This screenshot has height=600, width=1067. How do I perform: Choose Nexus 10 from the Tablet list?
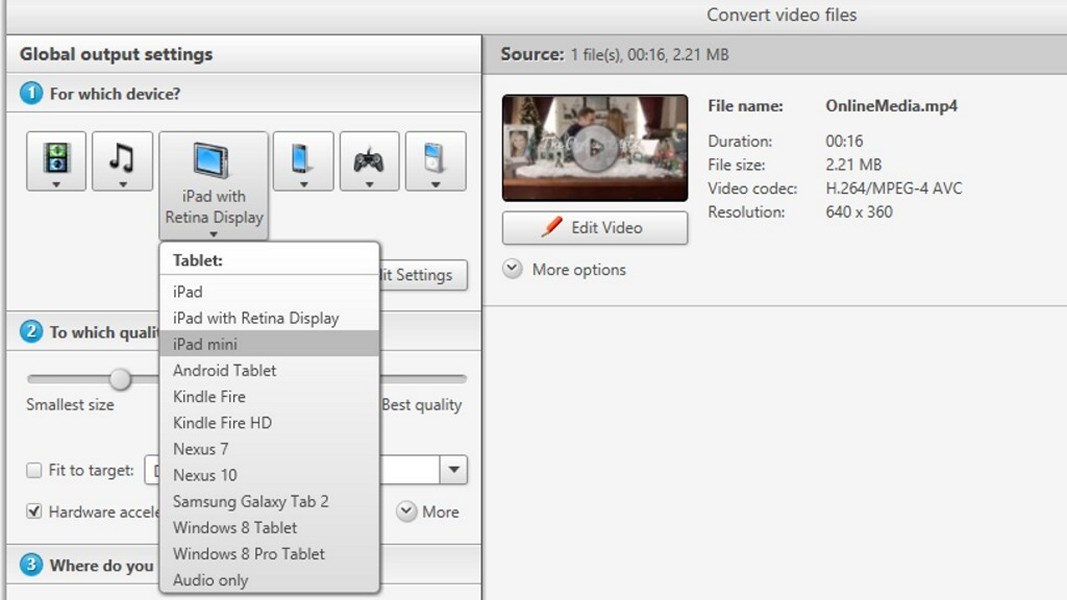click(269, 476)
